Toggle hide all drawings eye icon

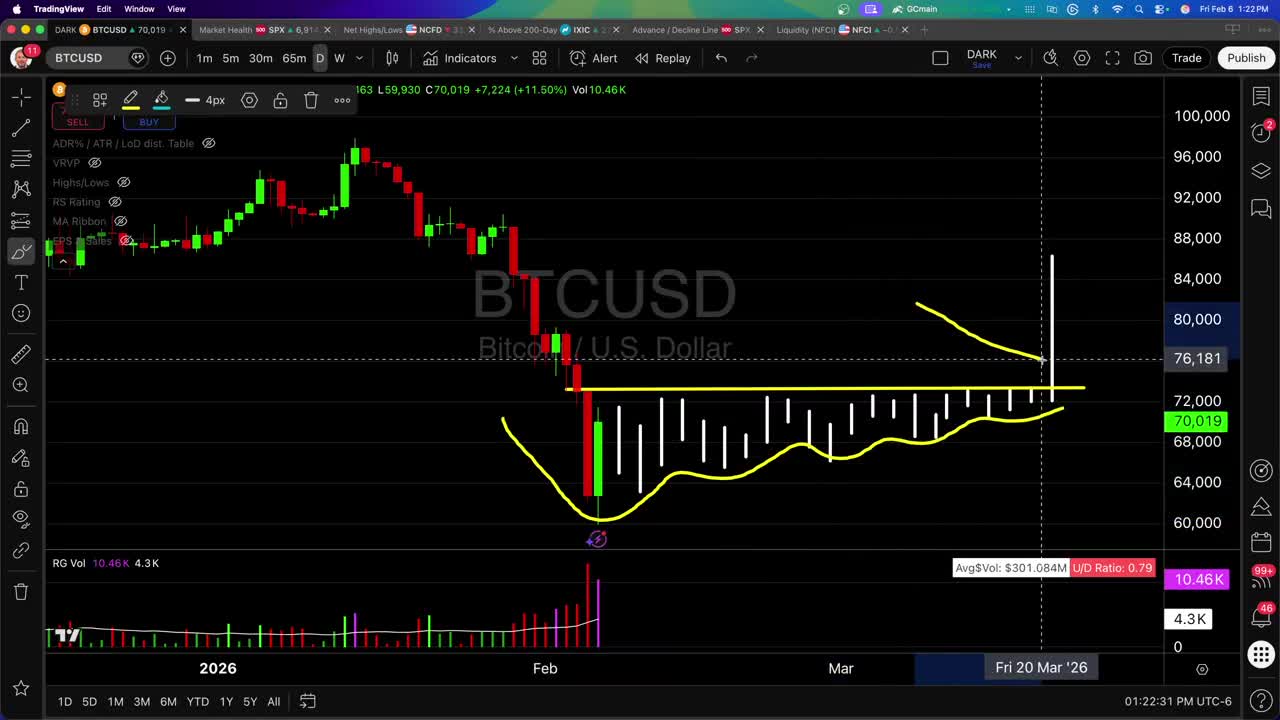tap(20, 519)
